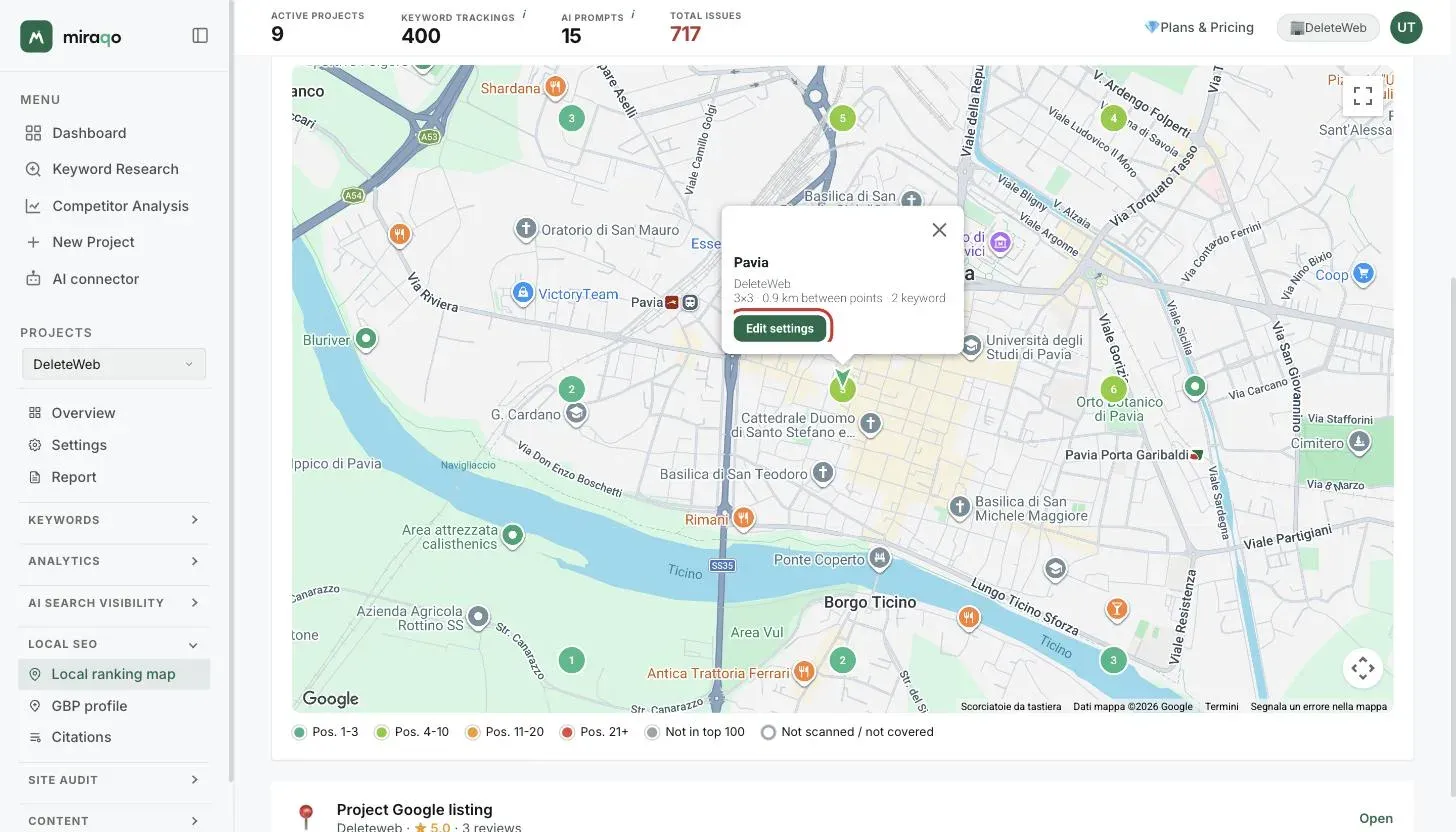Expand the Analytics section
1456x832 pixels.
(114, 561)
